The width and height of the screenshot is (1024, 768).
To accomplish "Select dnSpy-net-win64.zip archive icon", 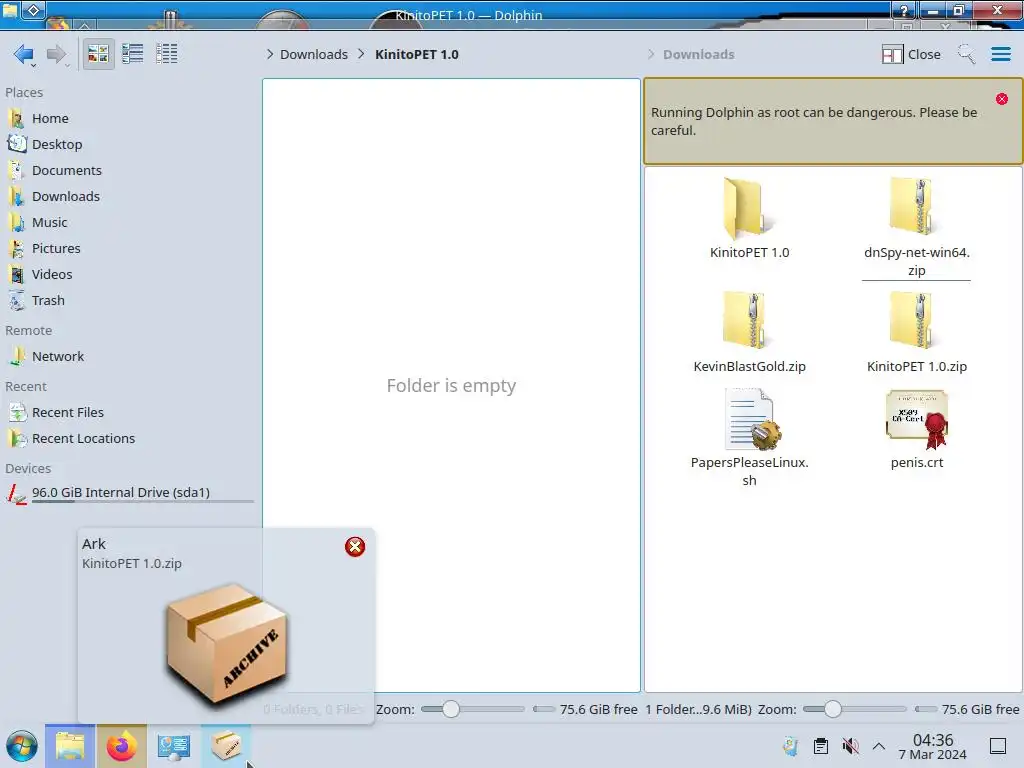I will point(916,206).
